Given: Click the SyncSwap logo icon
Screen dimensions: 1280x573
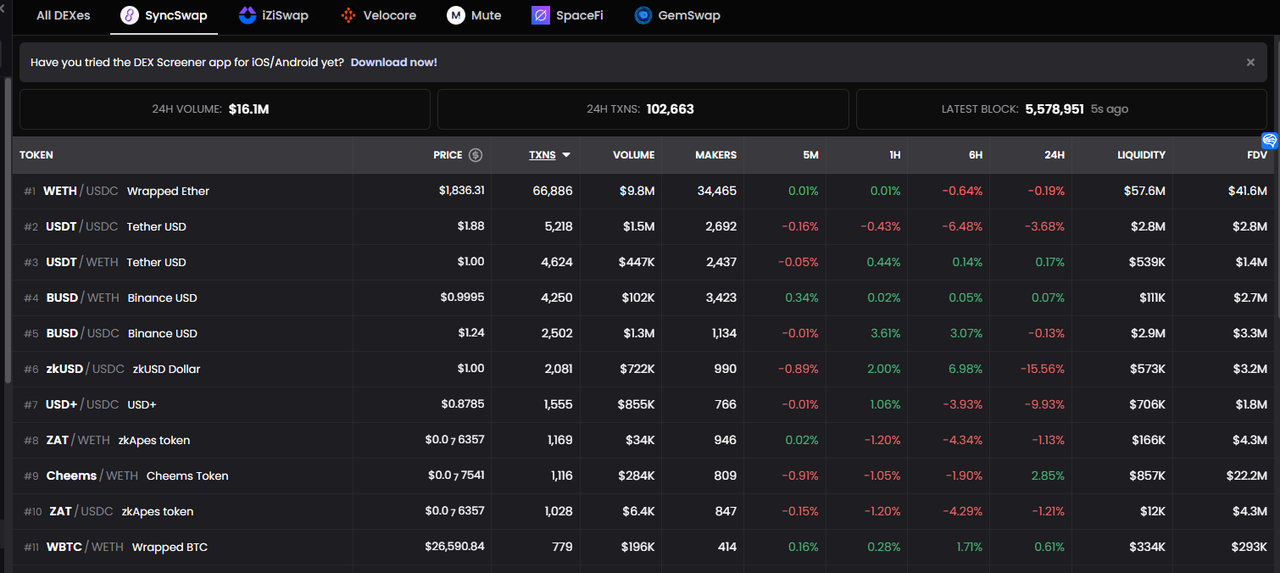Looking at the screenshot, I should coord(130,16).
